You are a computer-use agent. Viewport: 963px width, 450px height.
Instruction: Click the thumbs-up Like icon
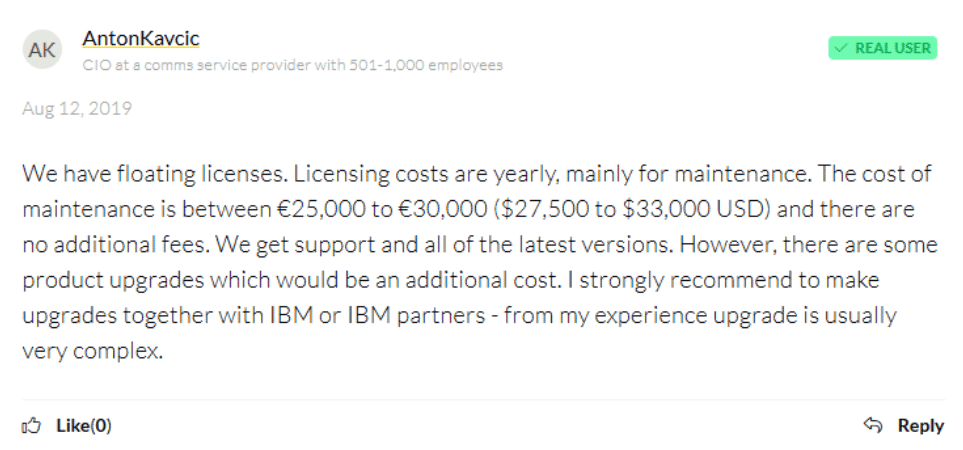pos(31,425)
